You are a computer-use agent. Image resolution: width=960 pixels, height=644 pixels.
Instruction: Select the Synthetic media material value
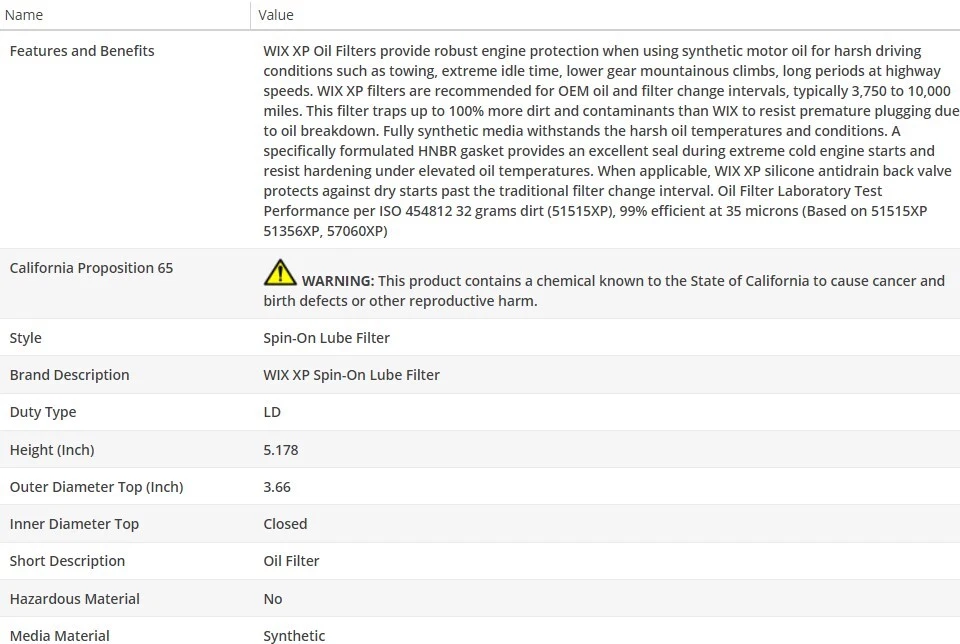point(294,636)
